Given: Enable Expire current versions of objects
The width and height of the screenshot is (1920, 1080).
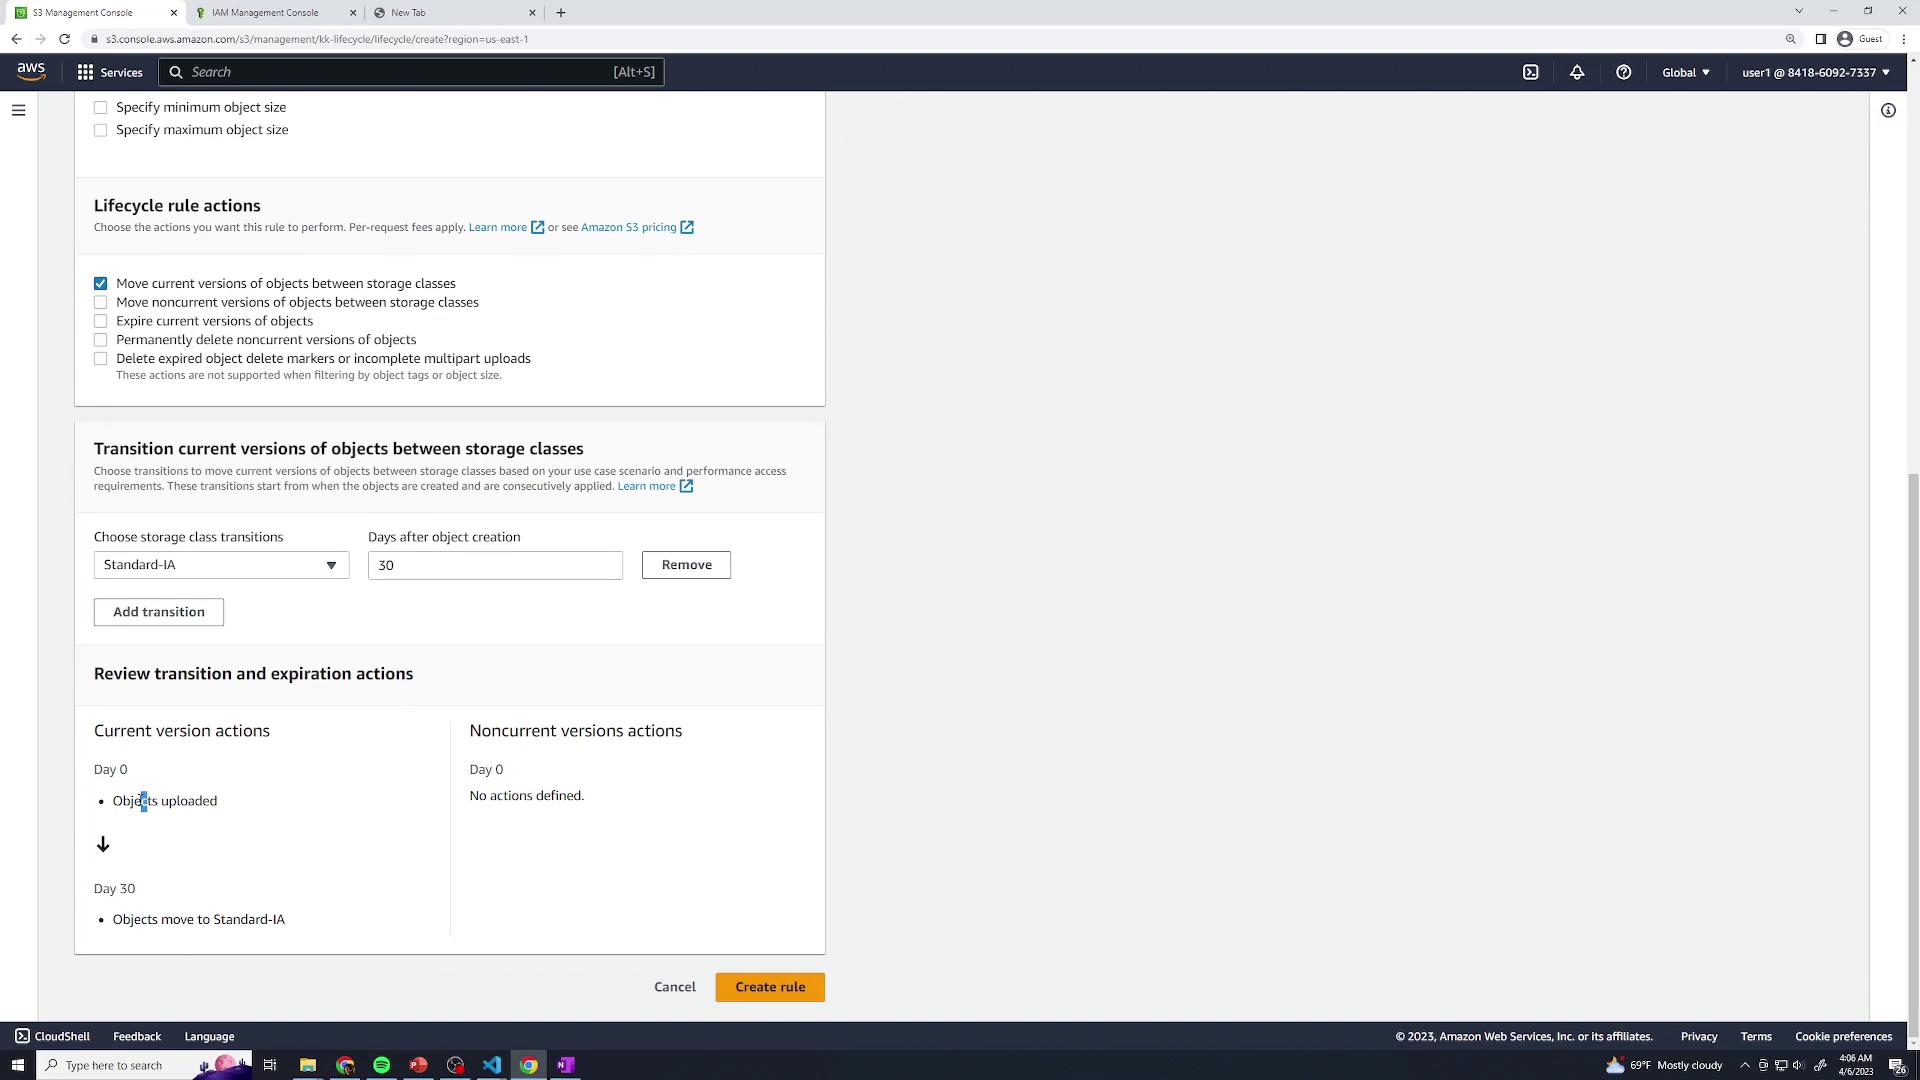Looking at the screenshot, I should 100,321.
